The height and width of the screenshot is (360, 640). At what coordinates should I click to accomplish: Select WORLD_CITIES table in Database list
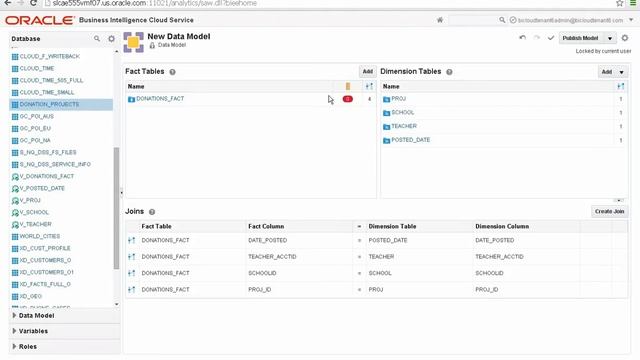coord(40,236)
